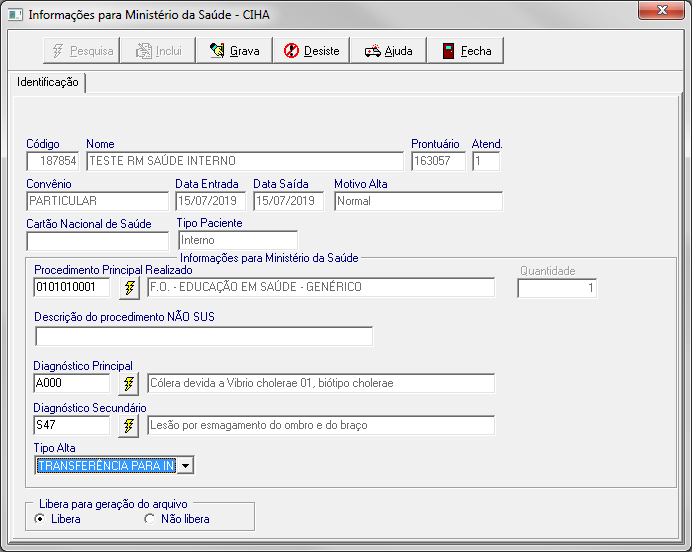Click the Lesão por esmagamento description field

tap(321, 425)
